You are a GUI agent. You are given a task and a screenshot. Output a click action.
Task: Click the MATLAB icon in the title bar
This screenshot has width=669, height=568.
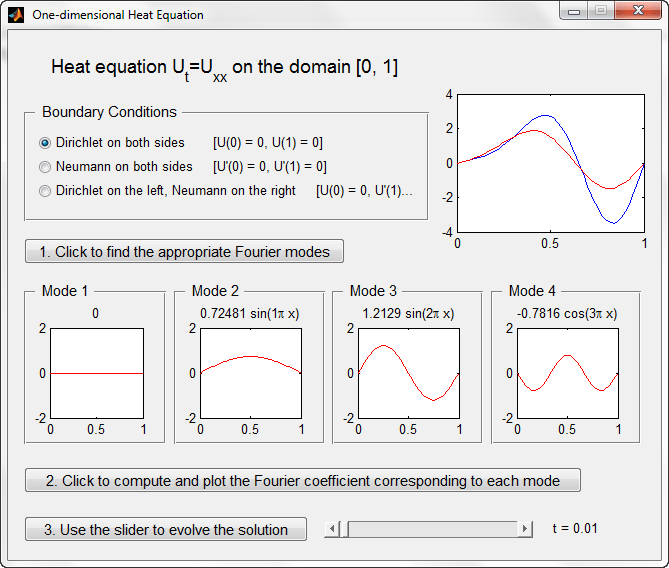[x=16, y=15]
